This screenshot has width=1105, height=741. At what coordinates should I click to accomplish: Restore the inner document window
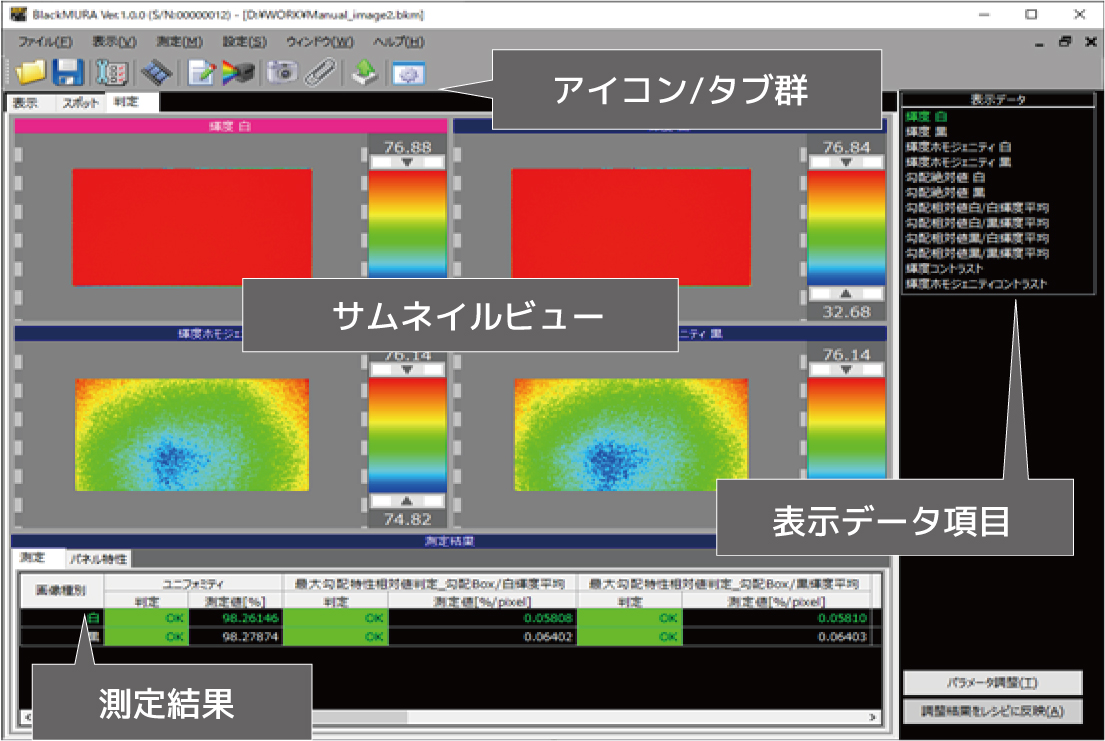(1065, 42)
